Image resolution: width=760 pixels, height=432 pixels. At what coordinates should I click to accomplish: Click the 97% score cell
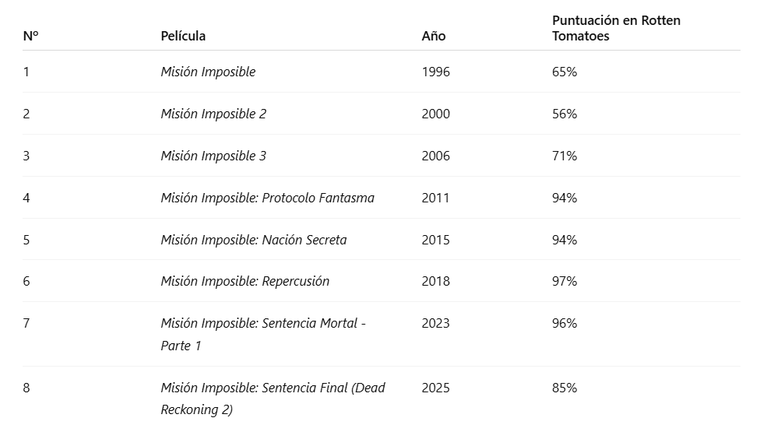coord(564,281)
